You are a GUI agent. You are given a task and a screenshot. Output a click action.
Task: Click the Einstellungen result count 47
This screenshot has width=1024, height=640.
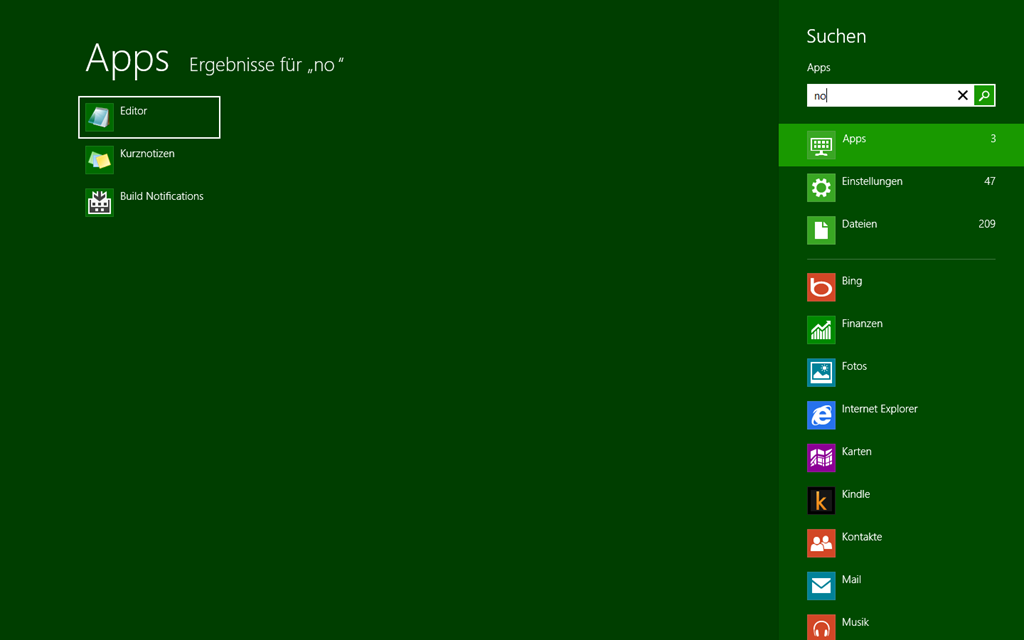click(989, 182)
